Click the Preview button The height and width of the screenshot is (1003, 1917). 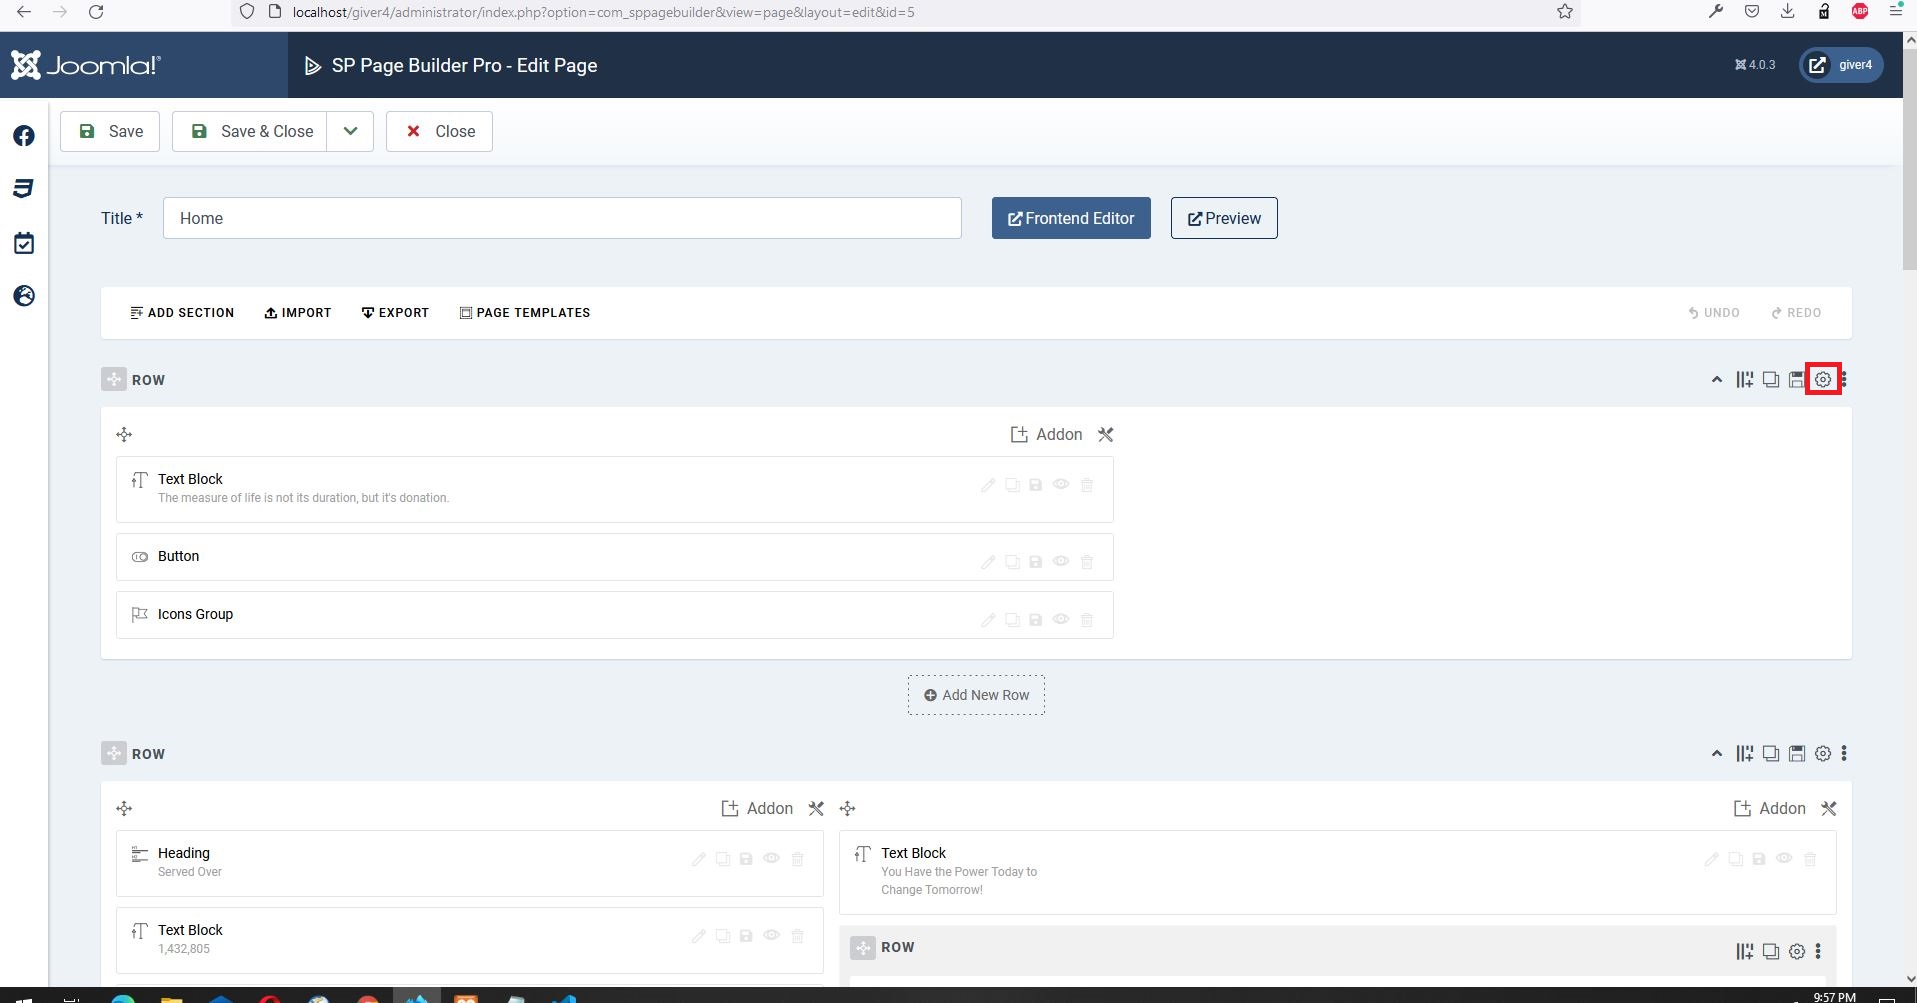pyautogui.click(x=1224, y=218)
